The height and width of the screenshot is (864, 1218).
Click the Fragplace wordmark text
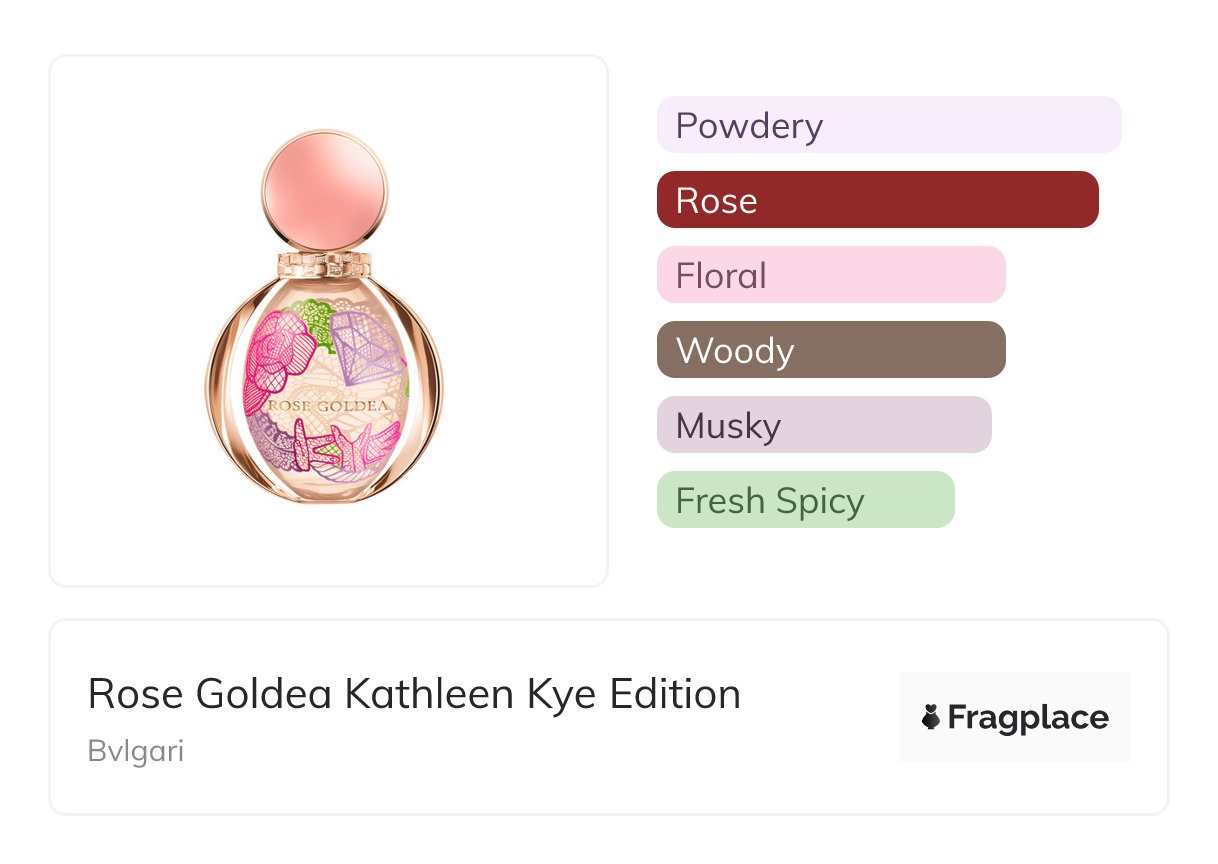pos(1028,717)
